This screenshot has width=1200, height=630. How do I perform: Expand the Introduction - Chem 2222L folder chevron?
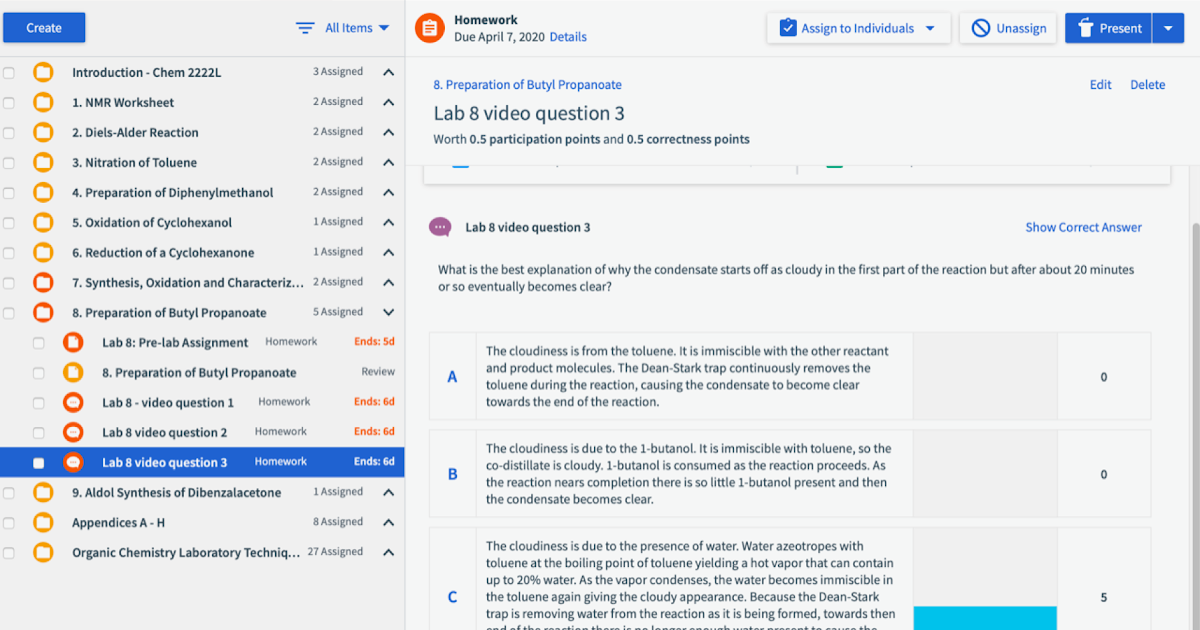(389, 72)
